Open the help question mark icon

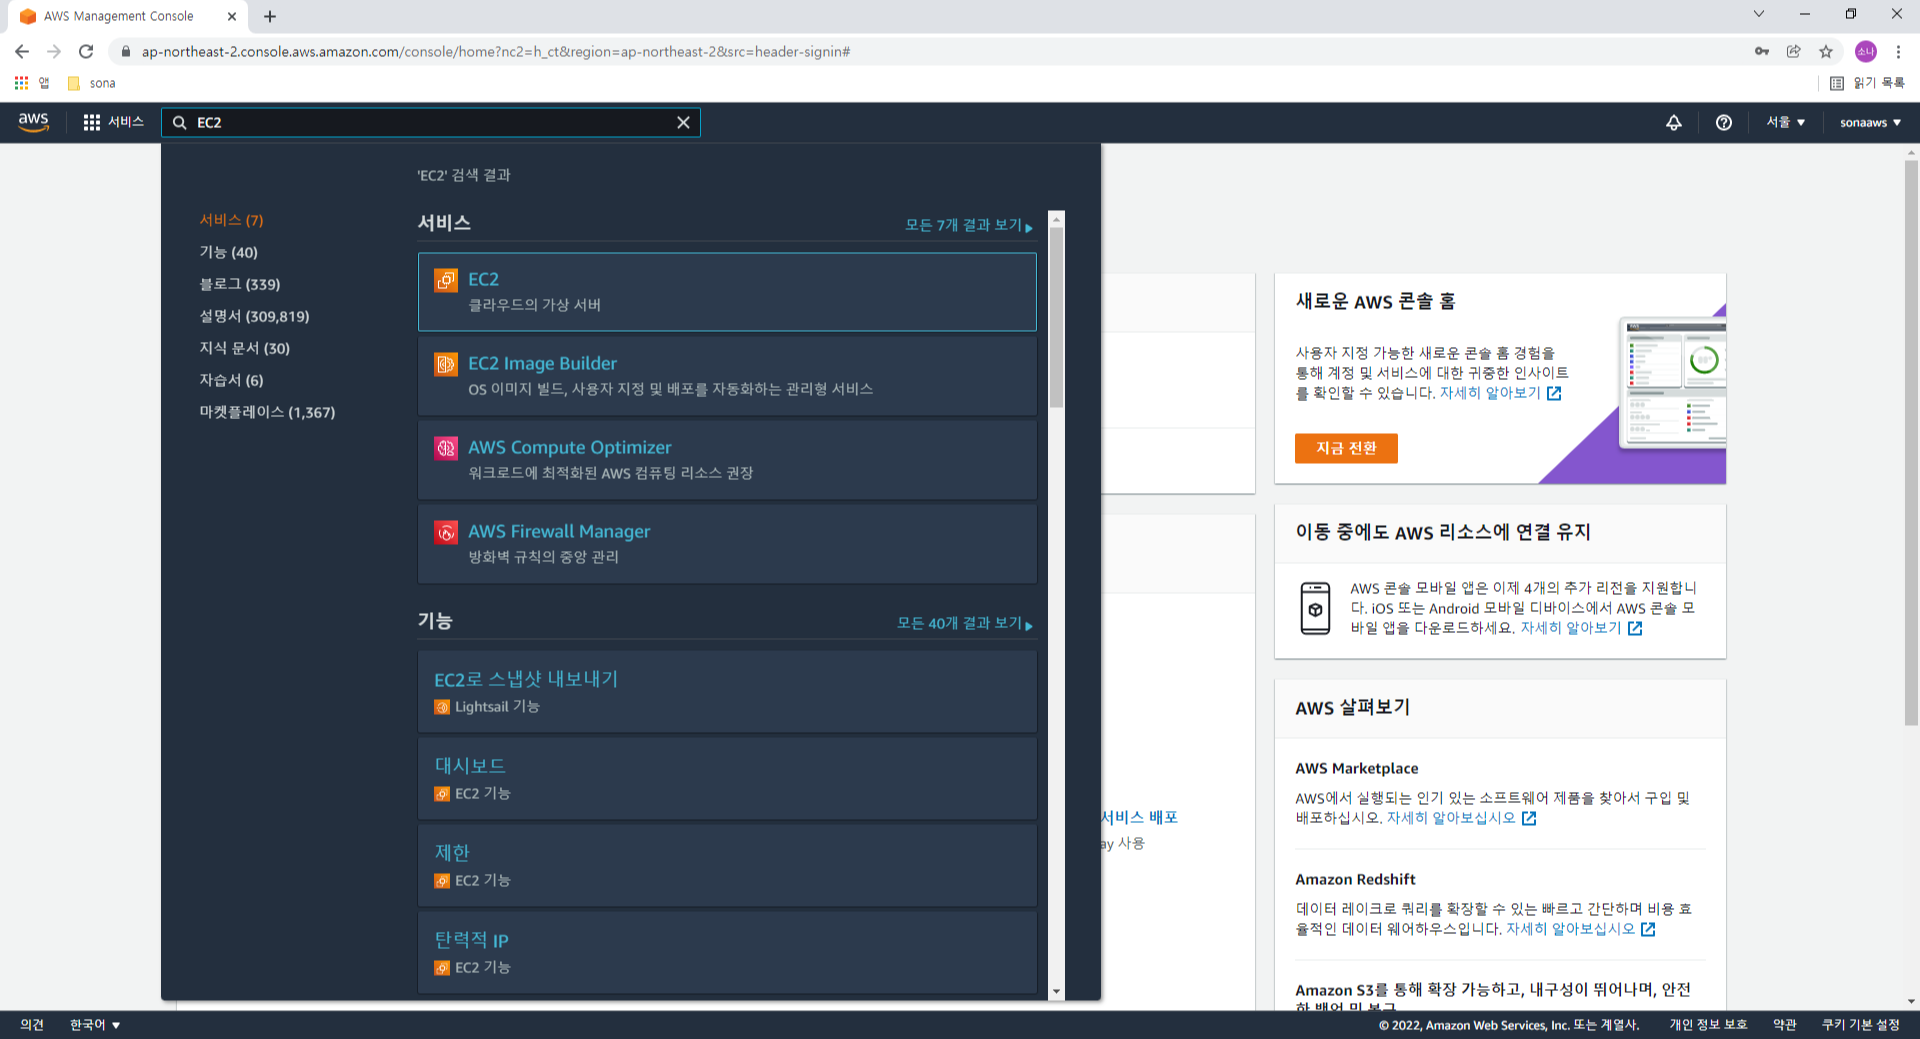pyautogui.click(x=1724, y=123)
